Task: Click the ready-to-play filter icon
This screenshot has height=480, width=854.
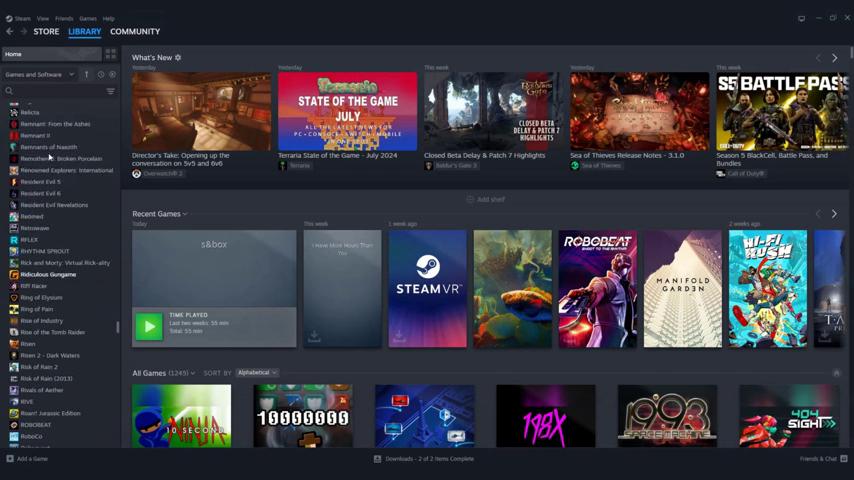Action: (112, 75)
